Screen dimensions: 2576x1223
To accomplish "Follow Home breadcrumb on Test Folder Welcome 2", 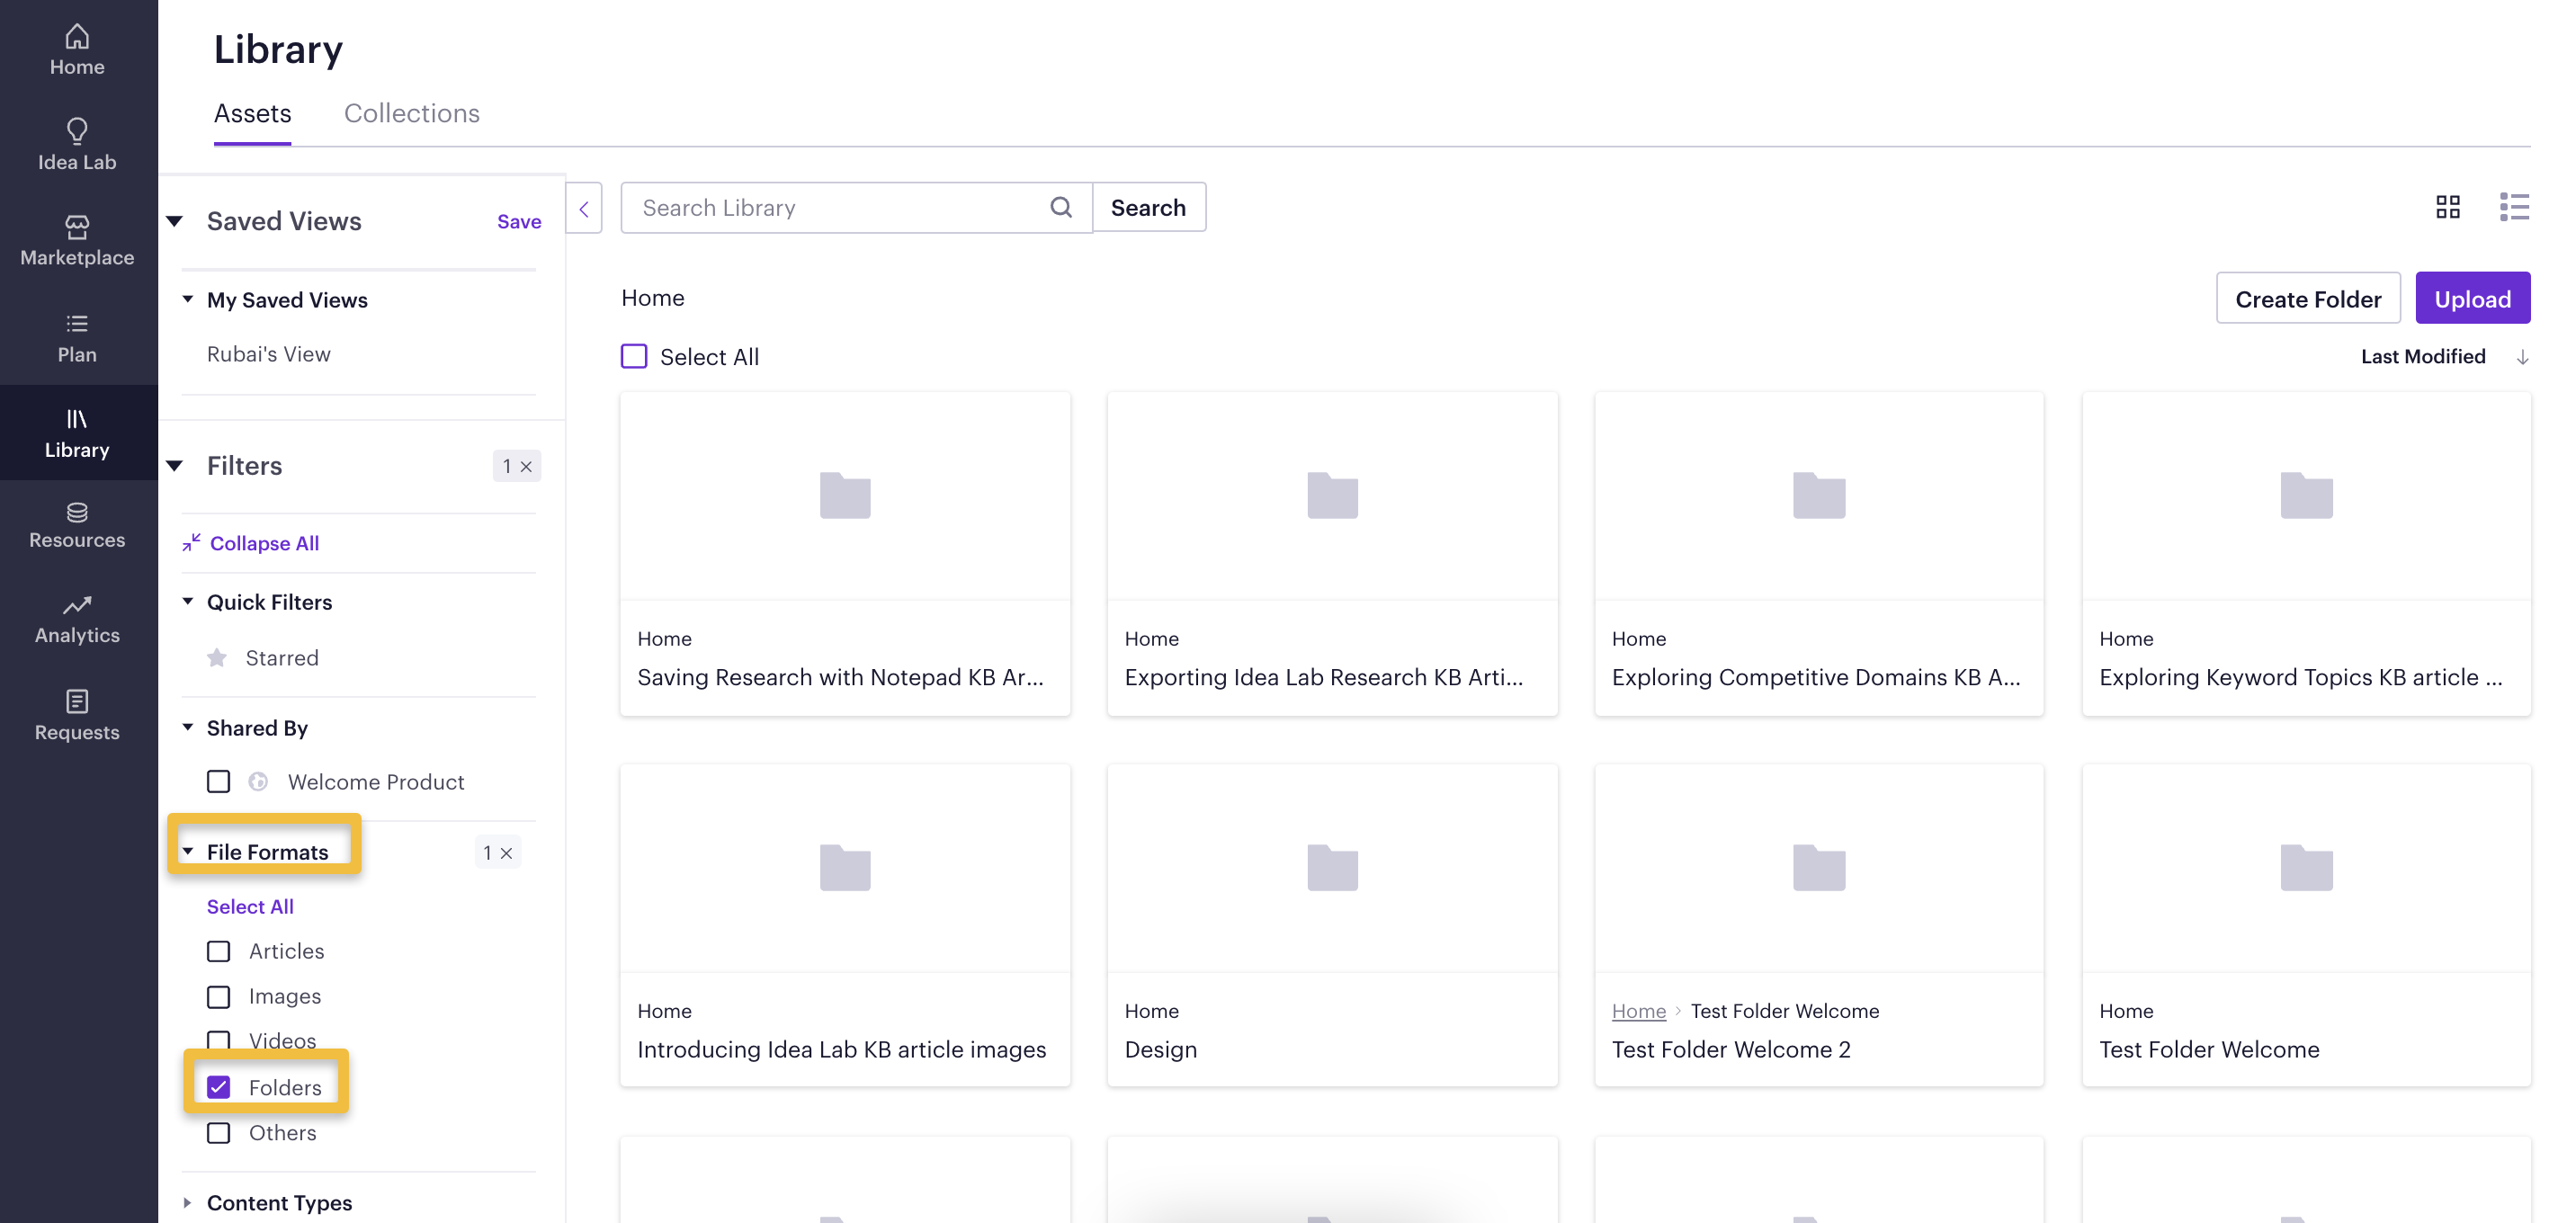I will (x=1638, y=1011).
